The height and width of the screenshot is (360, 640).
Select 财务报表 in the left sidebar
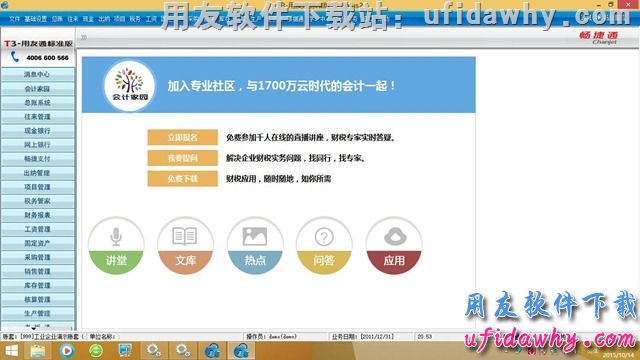[38, 215]
